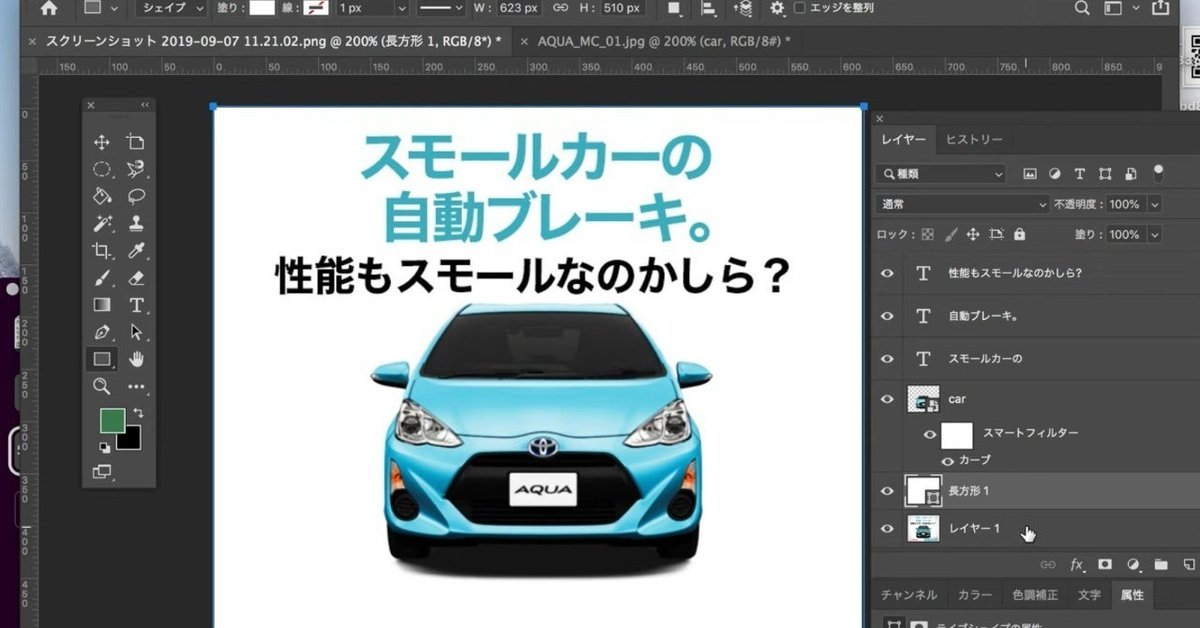Screen dimensions: 1200x628
Task: Toggle lock all padlock icon
Action: coord(1019,234)
